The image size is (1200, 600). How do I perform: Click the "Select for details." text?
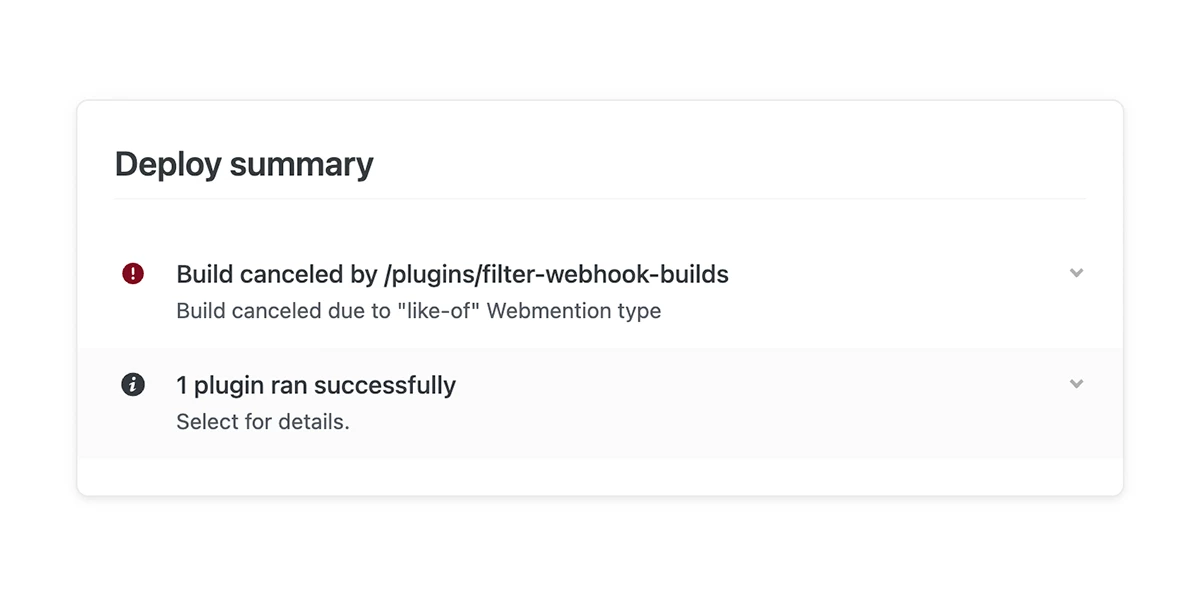263,422
